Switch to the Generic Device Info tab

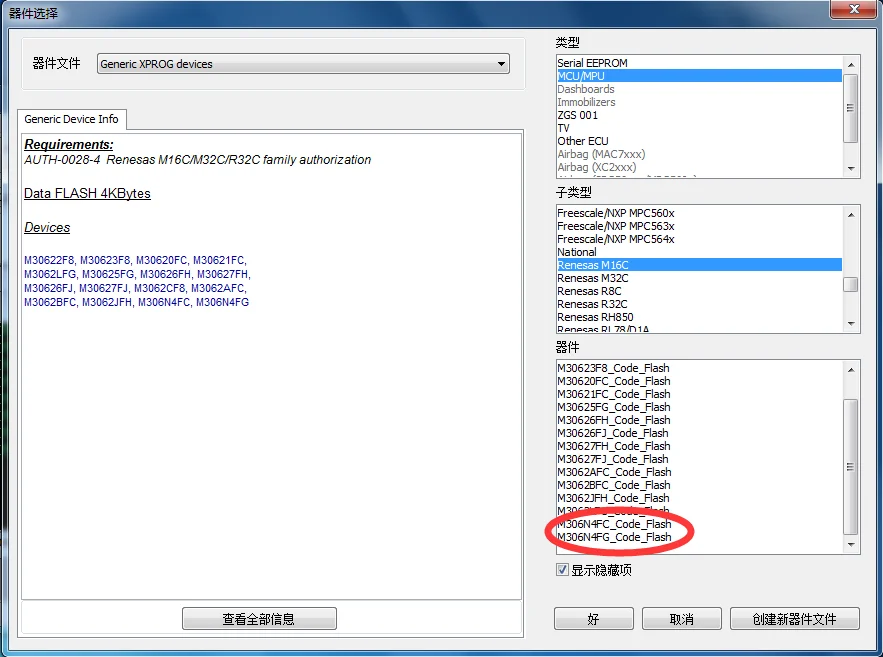tap(72, 119)
